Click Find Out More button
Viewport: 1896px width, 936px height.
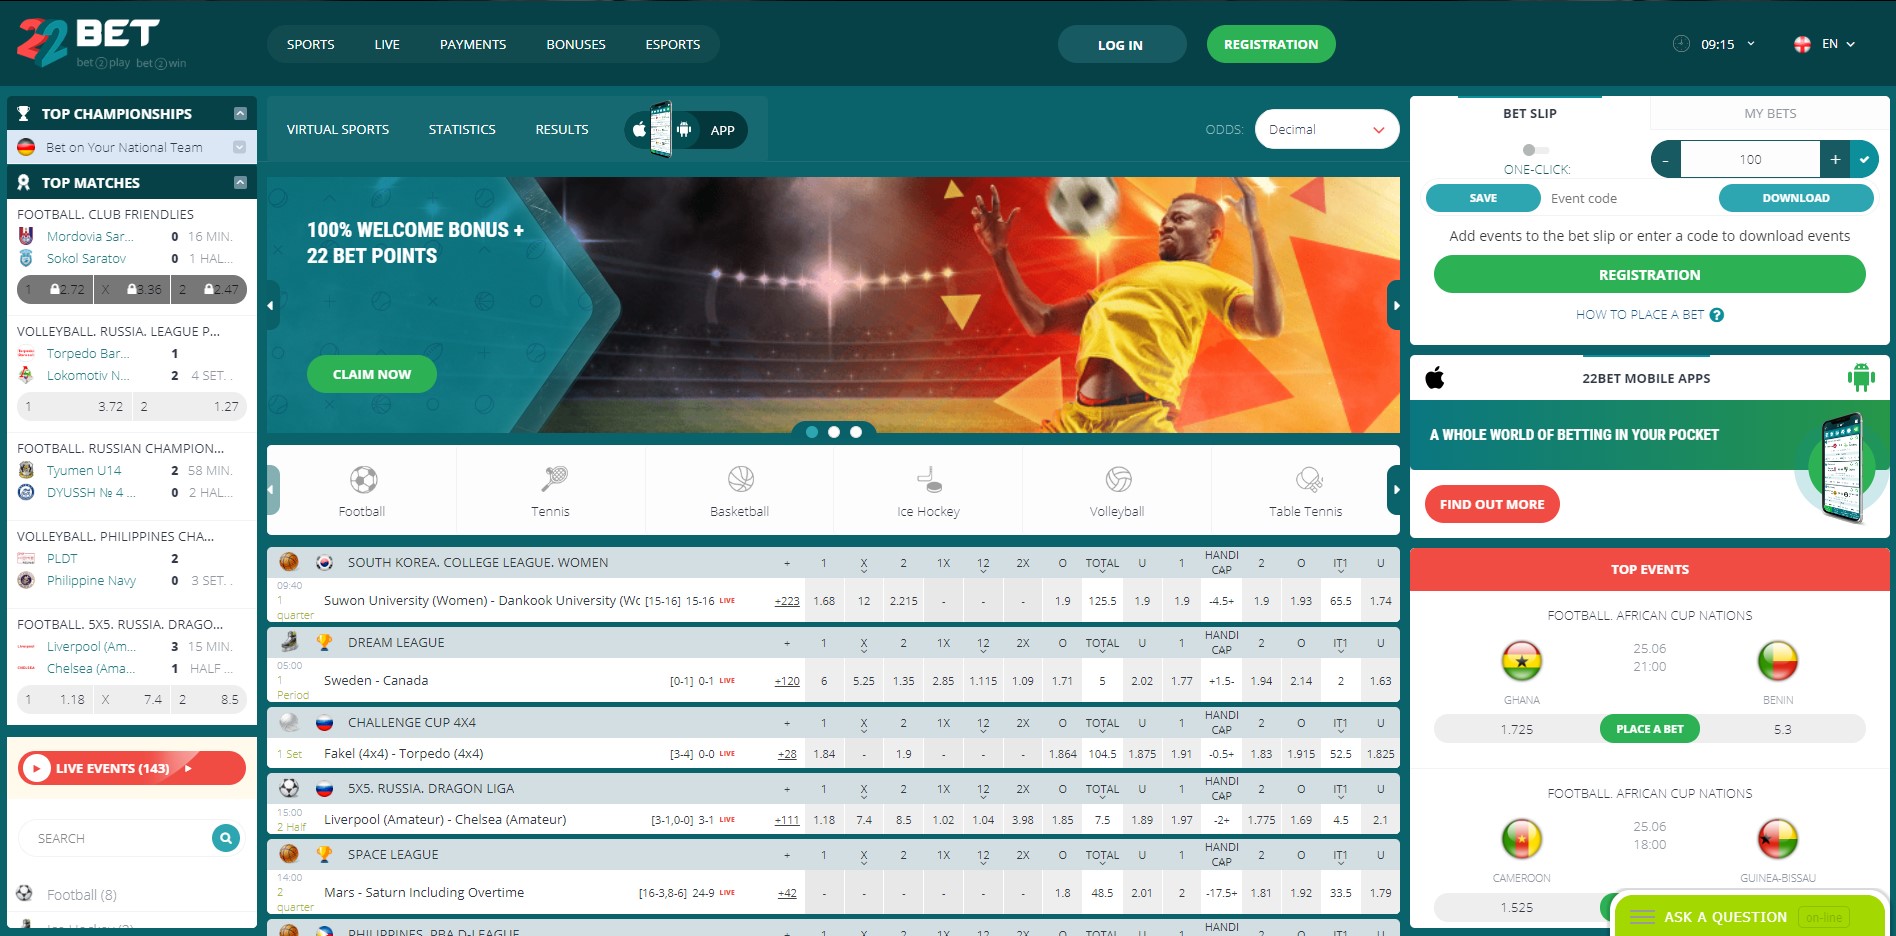tap(1492, 504)
